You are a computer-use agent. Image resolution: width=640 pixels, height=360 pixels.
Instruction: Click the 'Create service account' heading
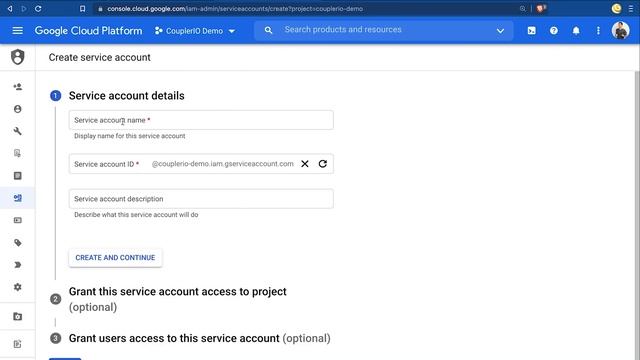click(100, 58)
